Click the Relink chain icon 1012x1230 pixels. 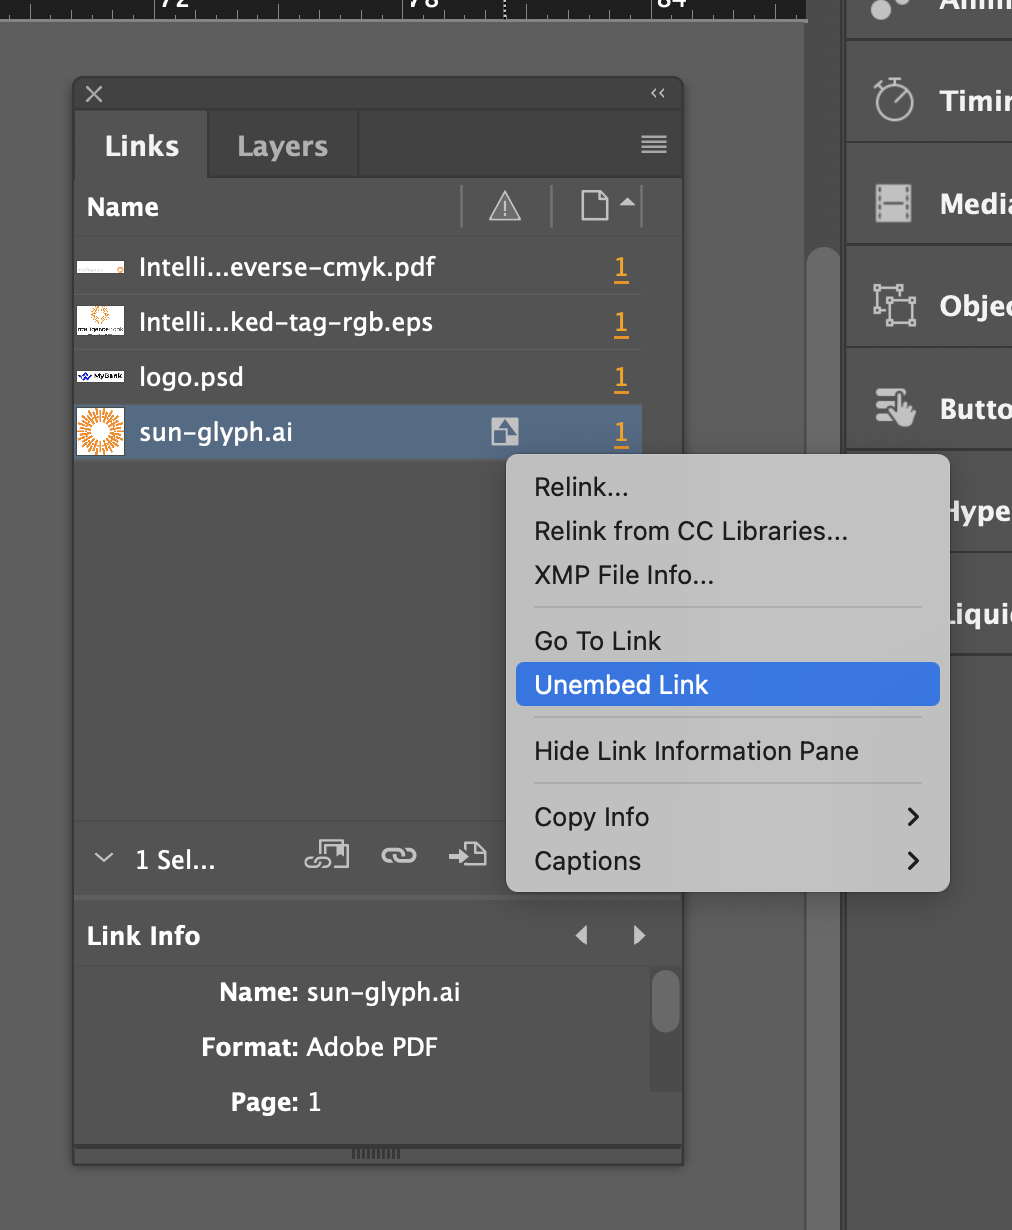pyautogui.click(x=398, y=855)
